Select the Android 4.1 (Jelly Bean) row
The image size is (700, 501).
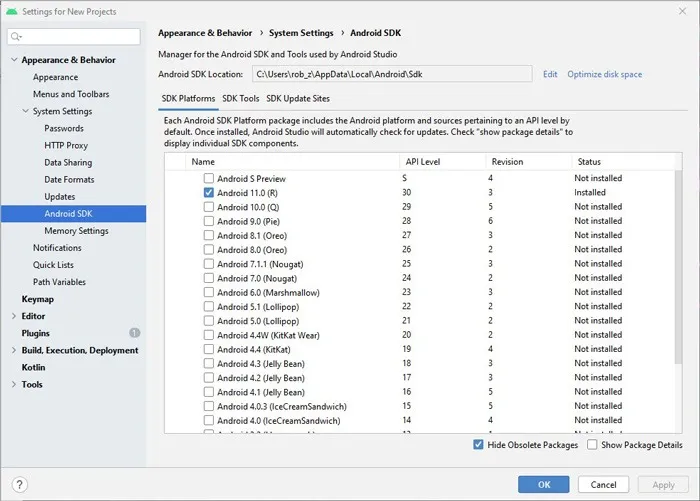(420, 392)
